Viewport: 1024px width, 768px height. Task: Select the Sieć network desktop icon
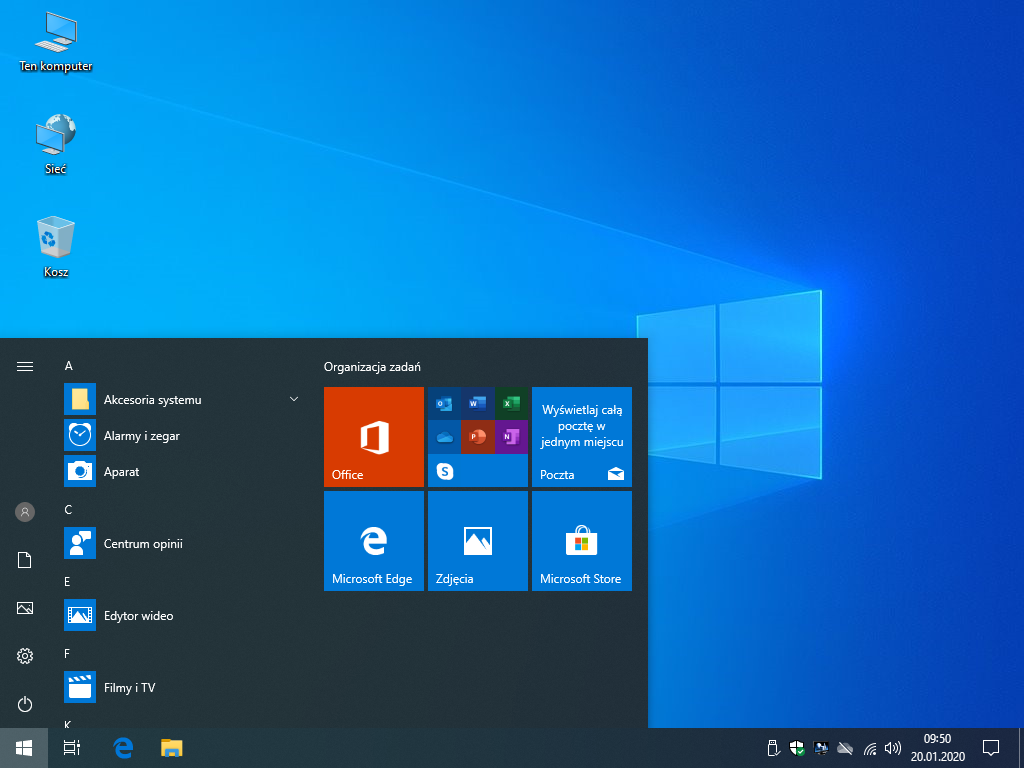[56, 144]
